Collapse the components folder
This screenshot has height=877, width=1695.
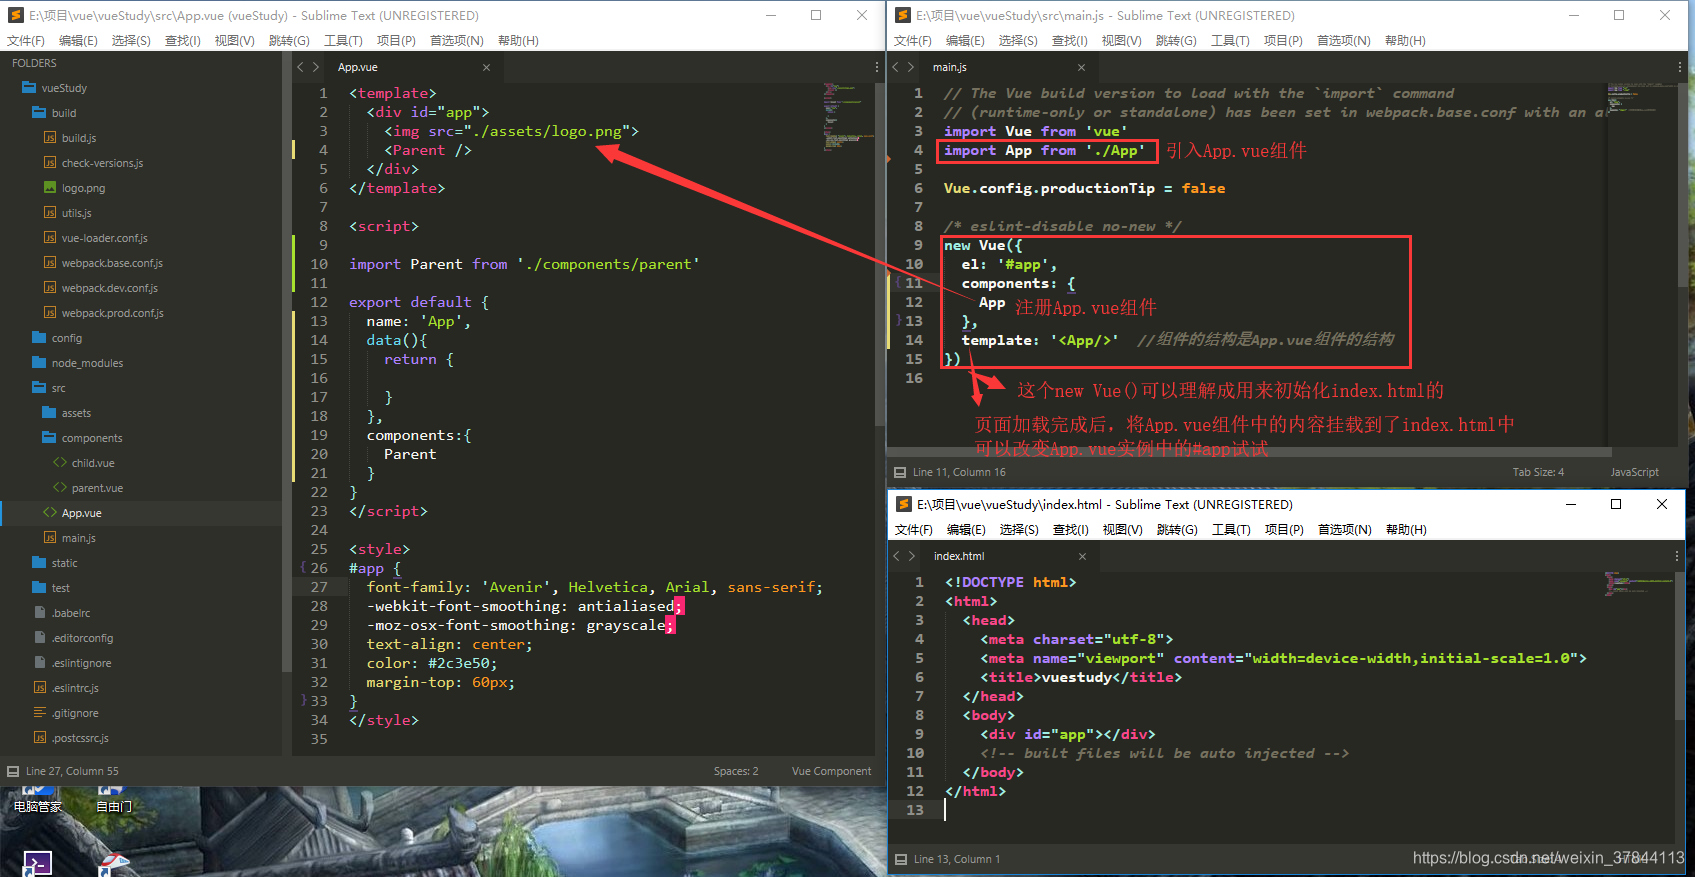[92, 438]
